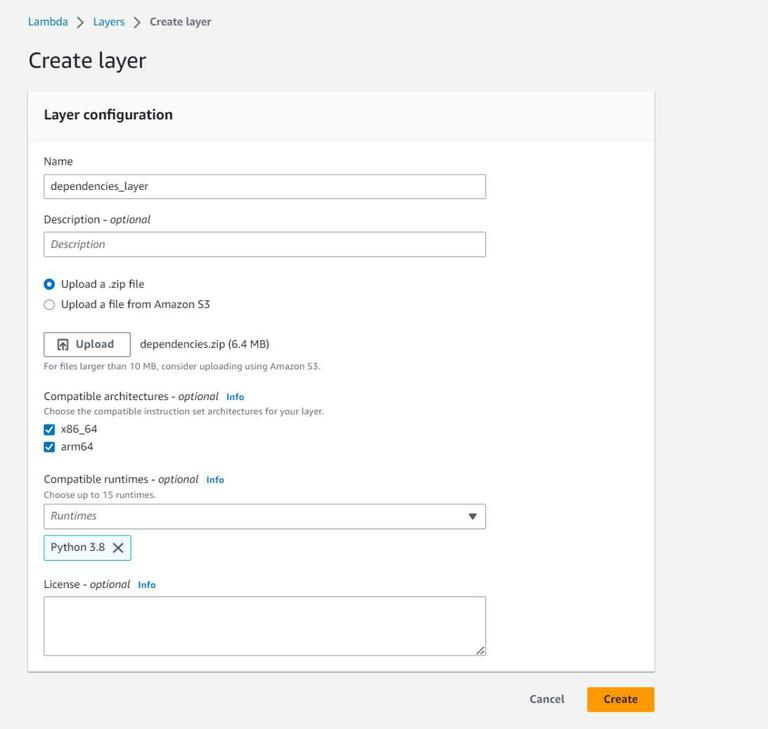Focus the Description text field
Screen dimensions: 768x729
point(265,244)
